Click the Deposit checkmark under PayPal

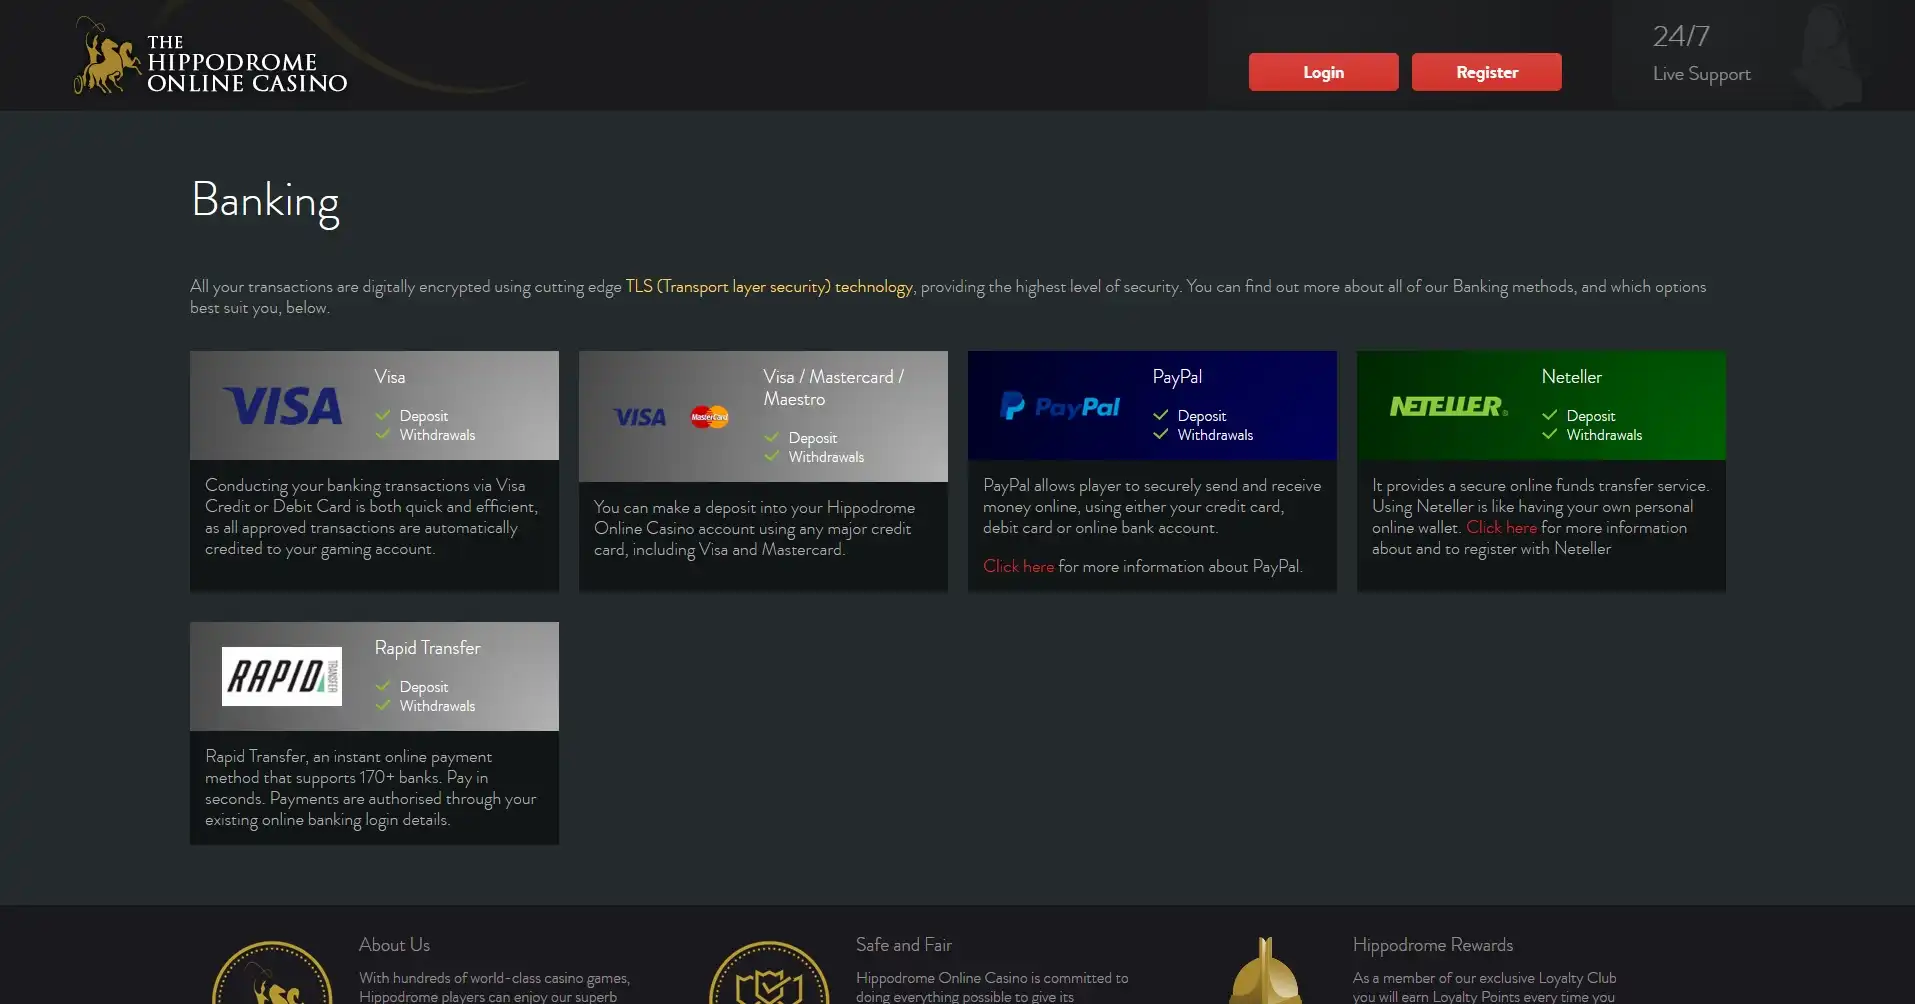[x=1161, y=415]
